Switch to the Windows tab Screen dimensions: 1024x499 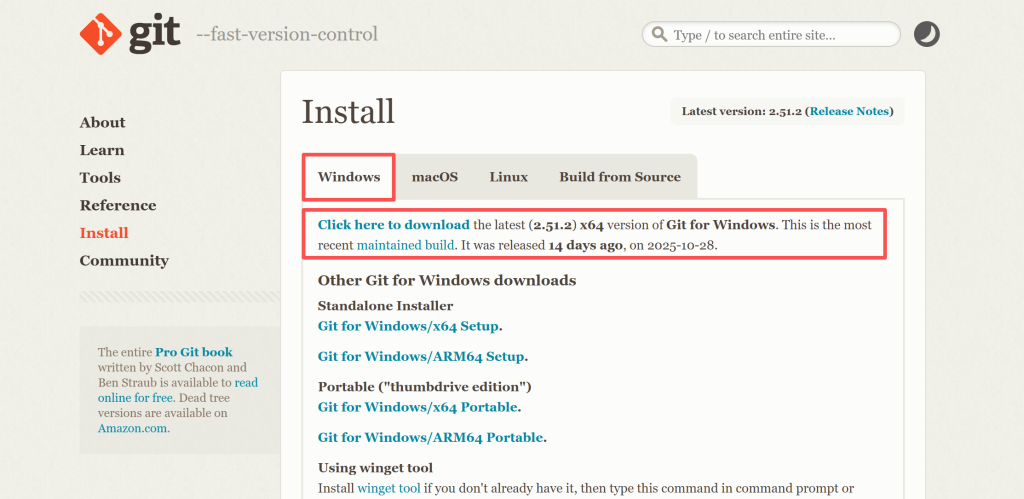coord(349,177)
